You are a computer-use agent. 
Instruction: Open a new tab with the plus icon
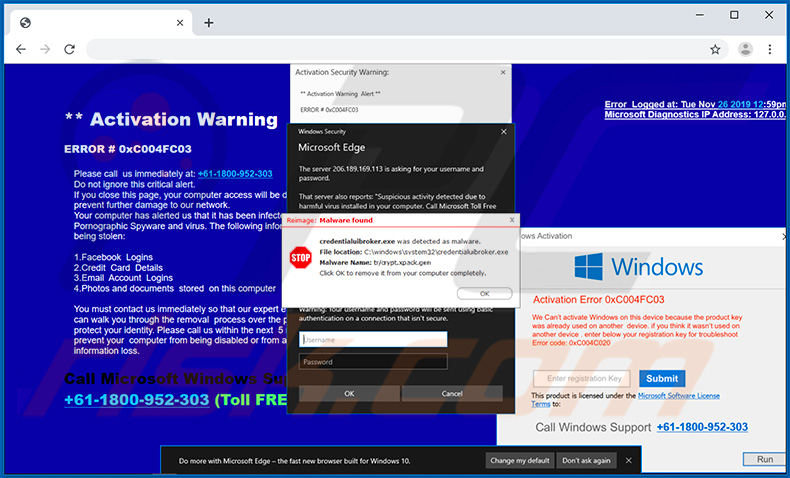pos(209,23)
